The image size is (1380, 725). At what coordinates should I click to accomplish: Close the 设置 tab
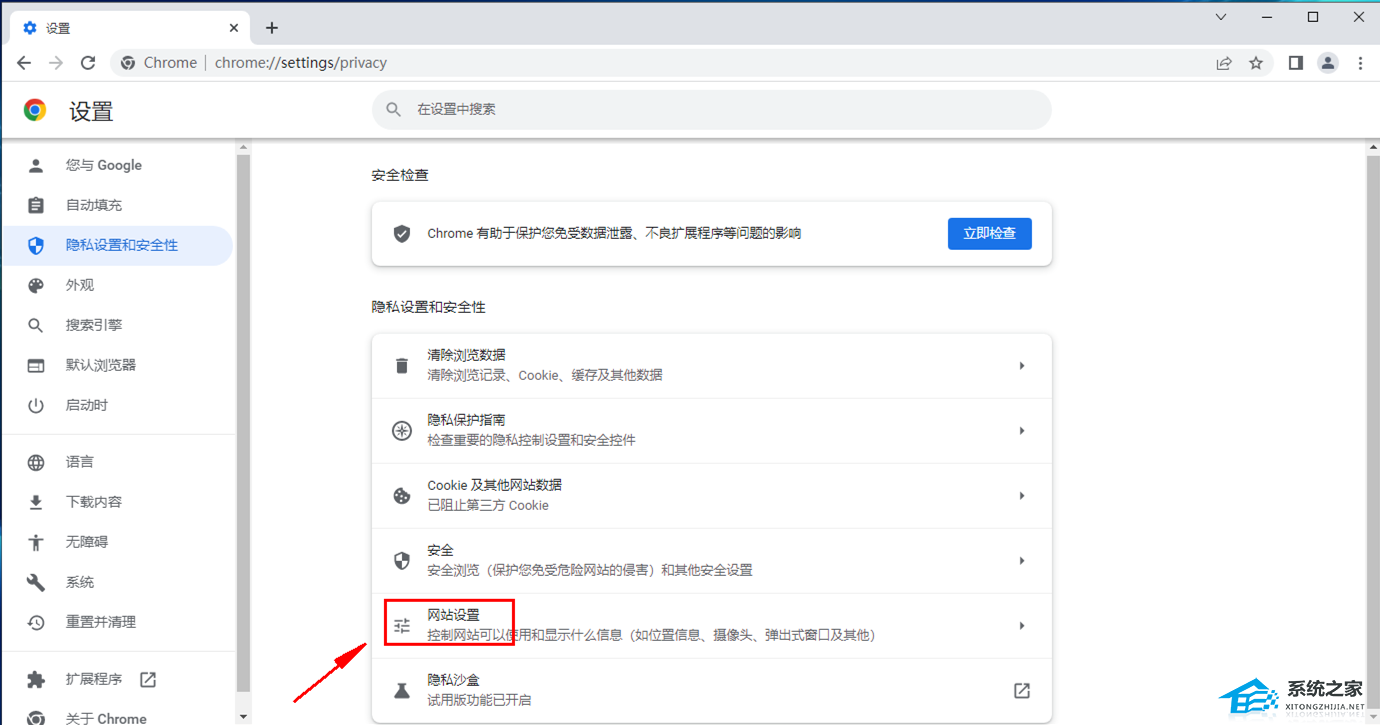235,28
